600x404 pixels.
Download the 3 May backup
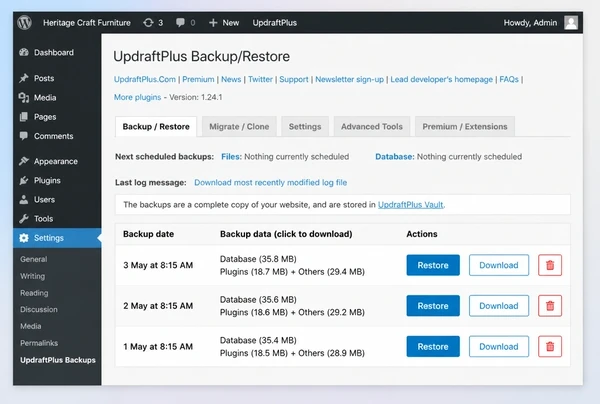pos(499,265)
